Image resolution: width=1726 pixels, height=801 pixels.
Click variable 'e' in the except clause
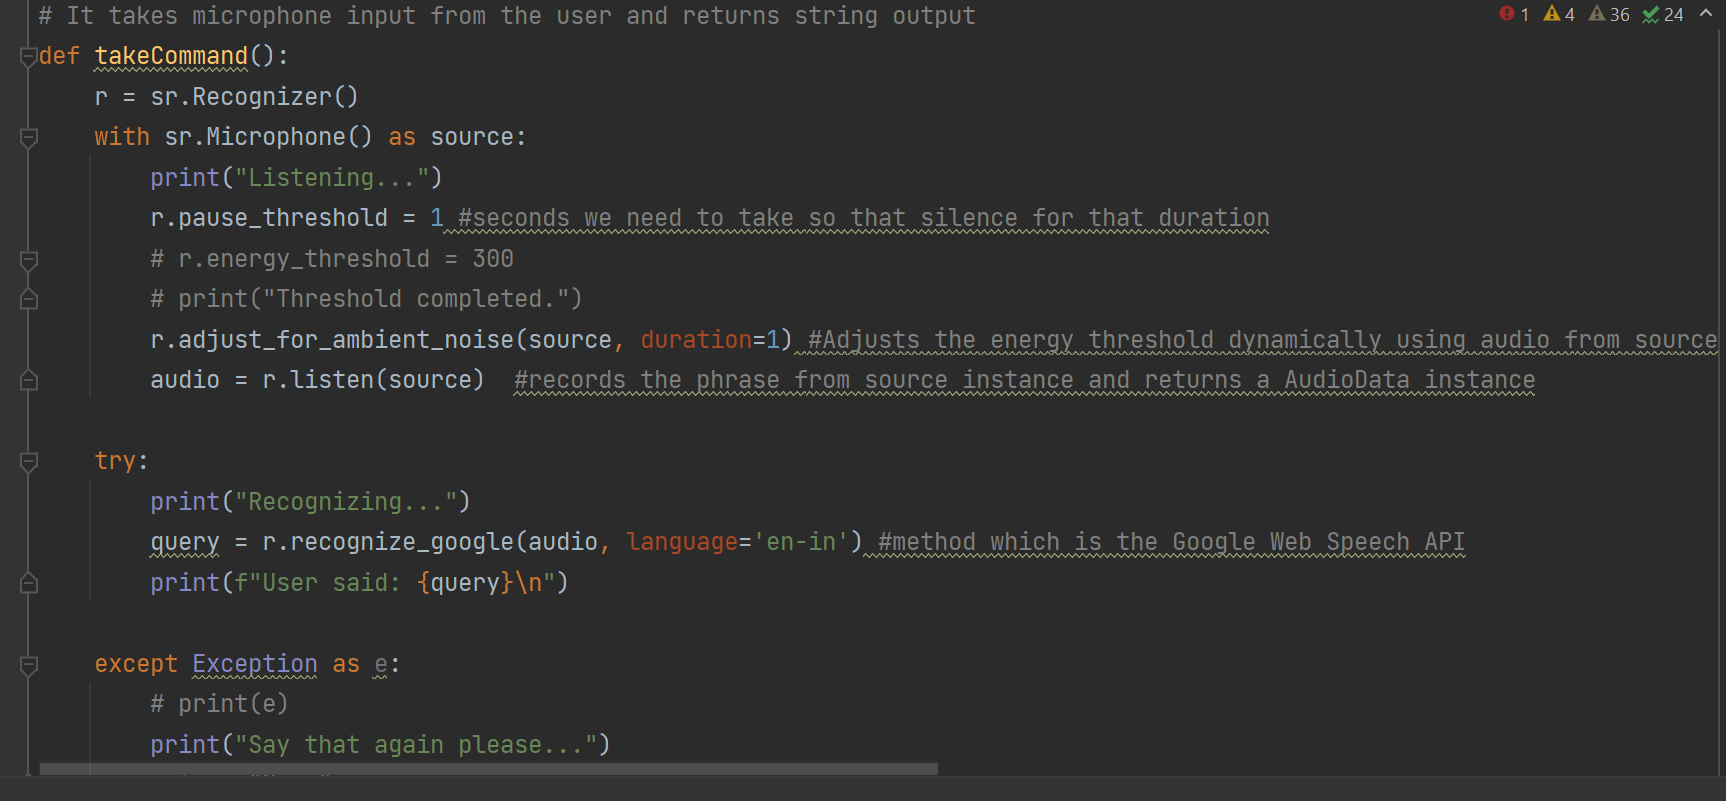(x=381, y=664)
